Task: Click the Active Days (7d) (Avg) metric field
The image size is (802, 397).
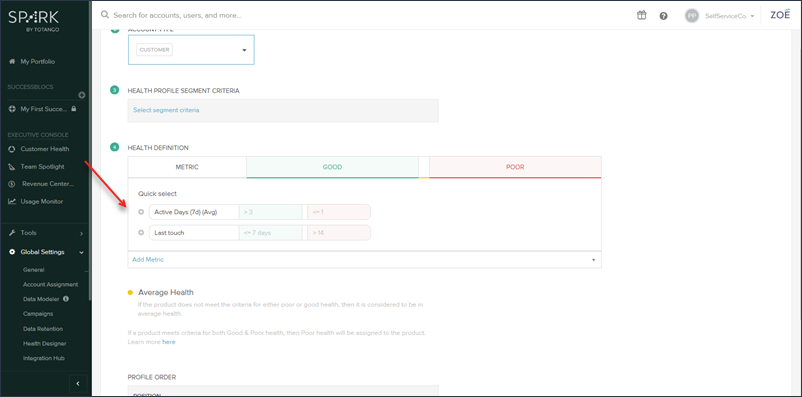Action: pos(194,212)
